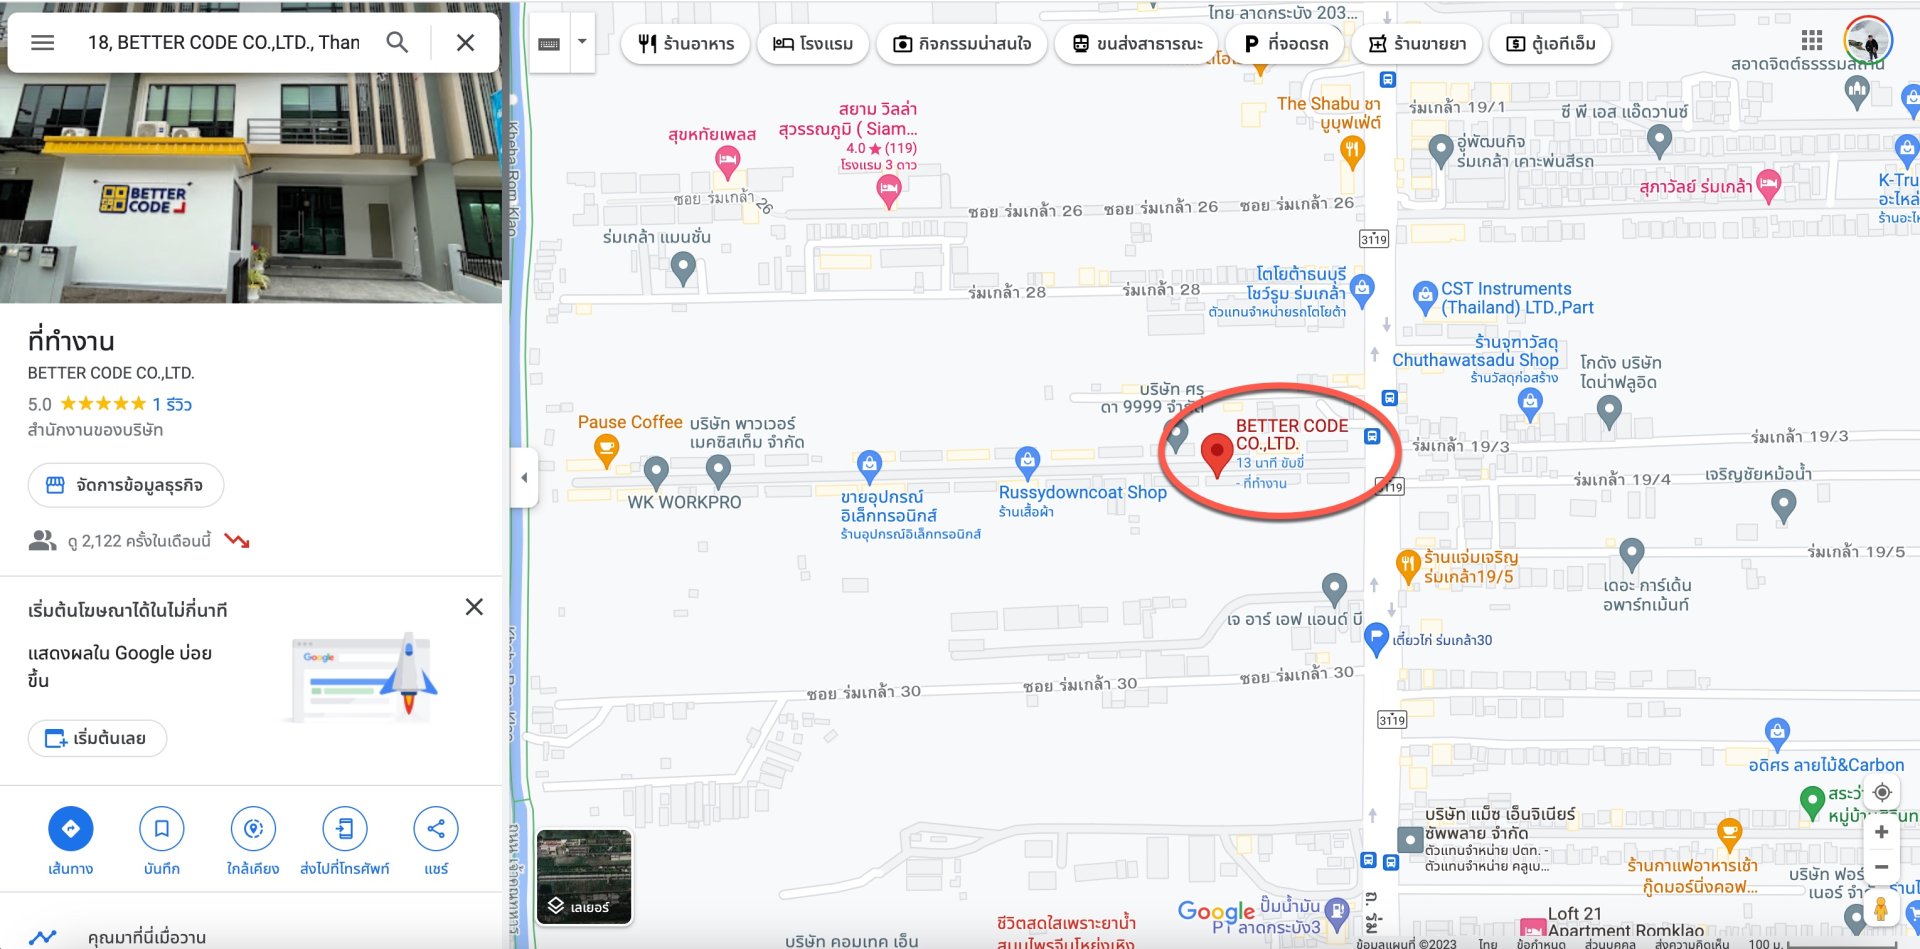Open the Google apps grid
This screenshot has width=1920, height=949.
click(1811, 41)
